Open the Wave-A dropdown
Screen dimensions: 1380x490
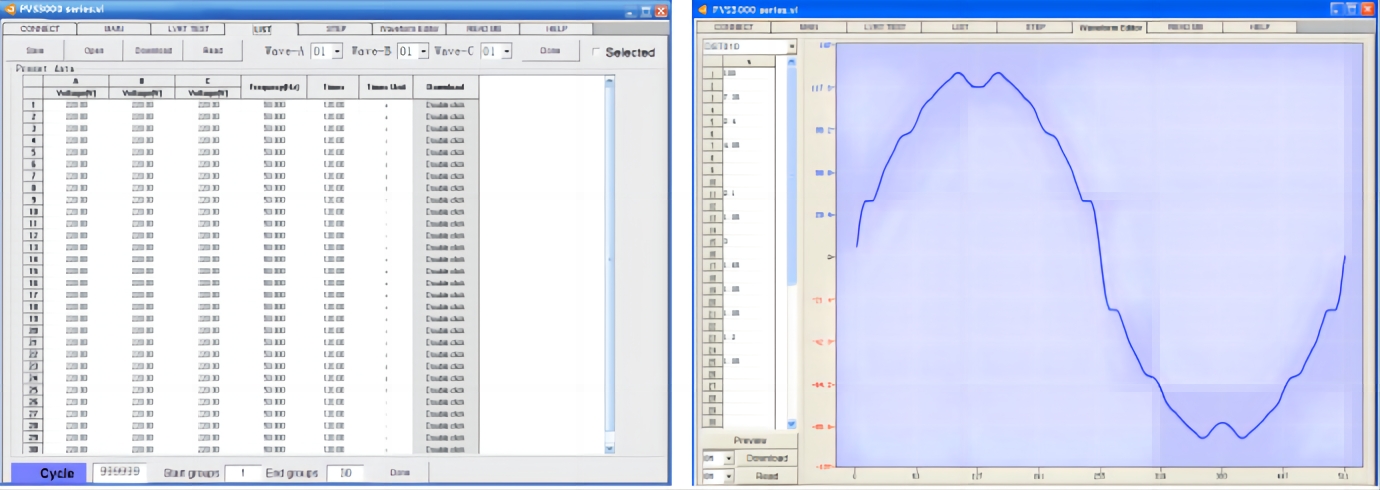coord(336,50)
